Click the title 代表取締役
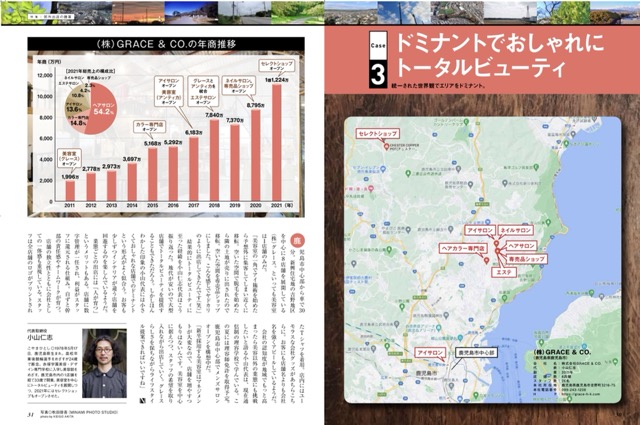This screenshot has width=640, height=425. pos(36,331)
